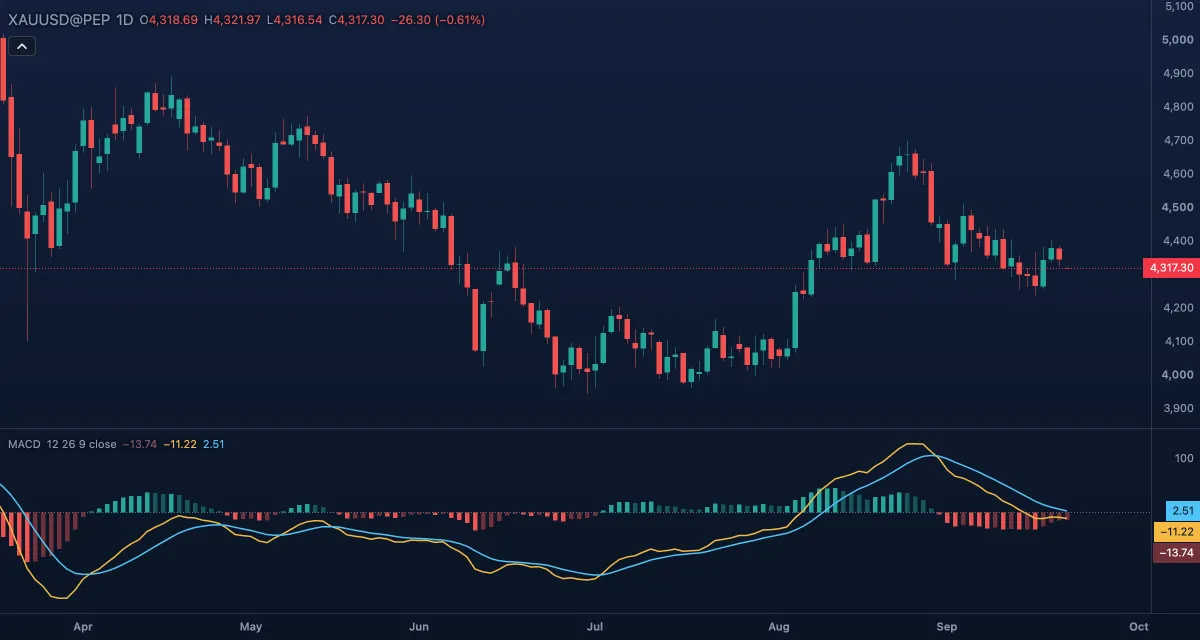Select the 4,000 price scale label
Screen dimensions: 1200x640
pos(1179,375)
